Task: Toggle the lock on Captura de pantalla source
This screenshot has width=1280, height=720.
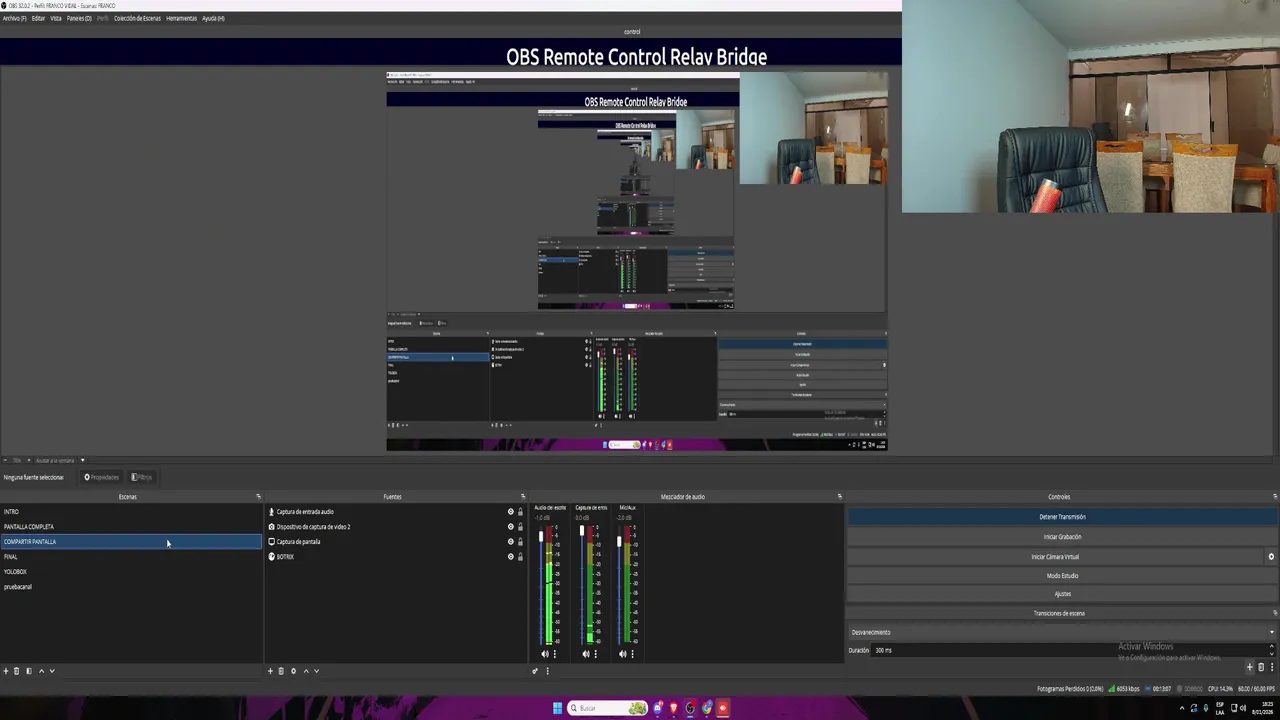Action: (x=520, y=542)
